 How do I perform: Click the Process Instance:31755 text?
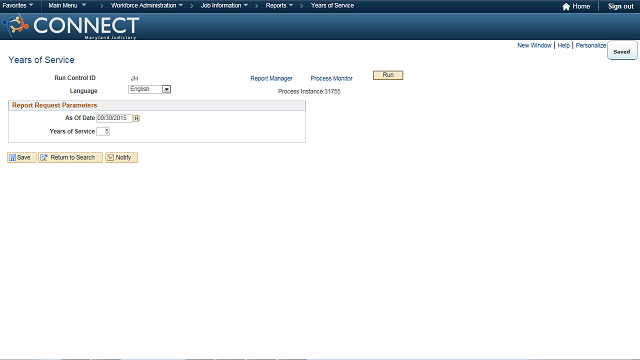click(x=309, y=91)
